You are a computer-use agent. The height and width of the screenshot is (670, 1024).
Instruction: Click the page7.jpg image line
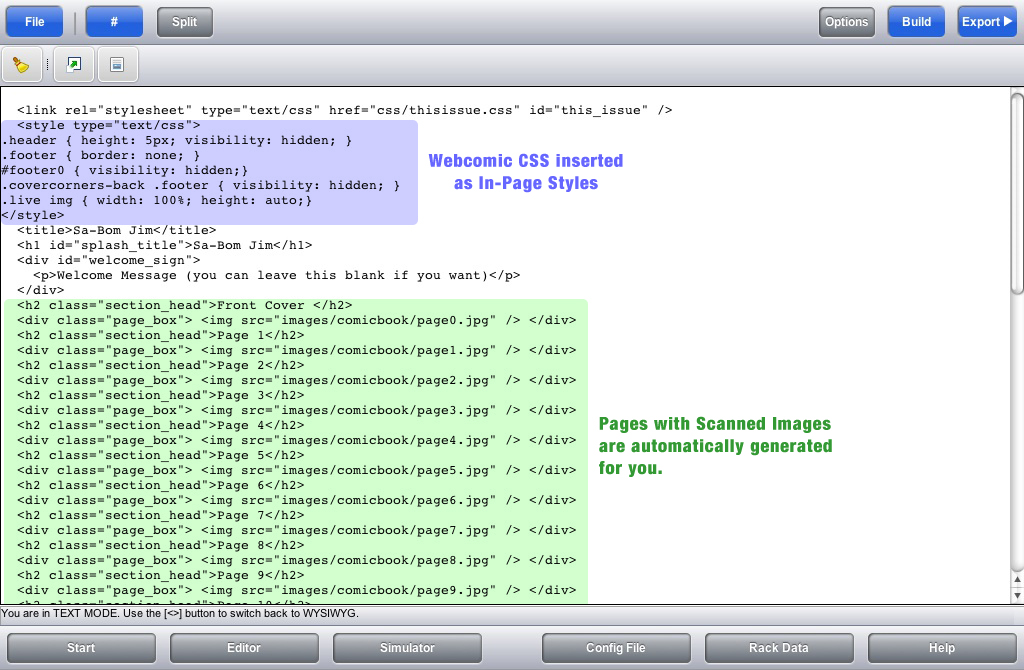[x=296, y=531]
